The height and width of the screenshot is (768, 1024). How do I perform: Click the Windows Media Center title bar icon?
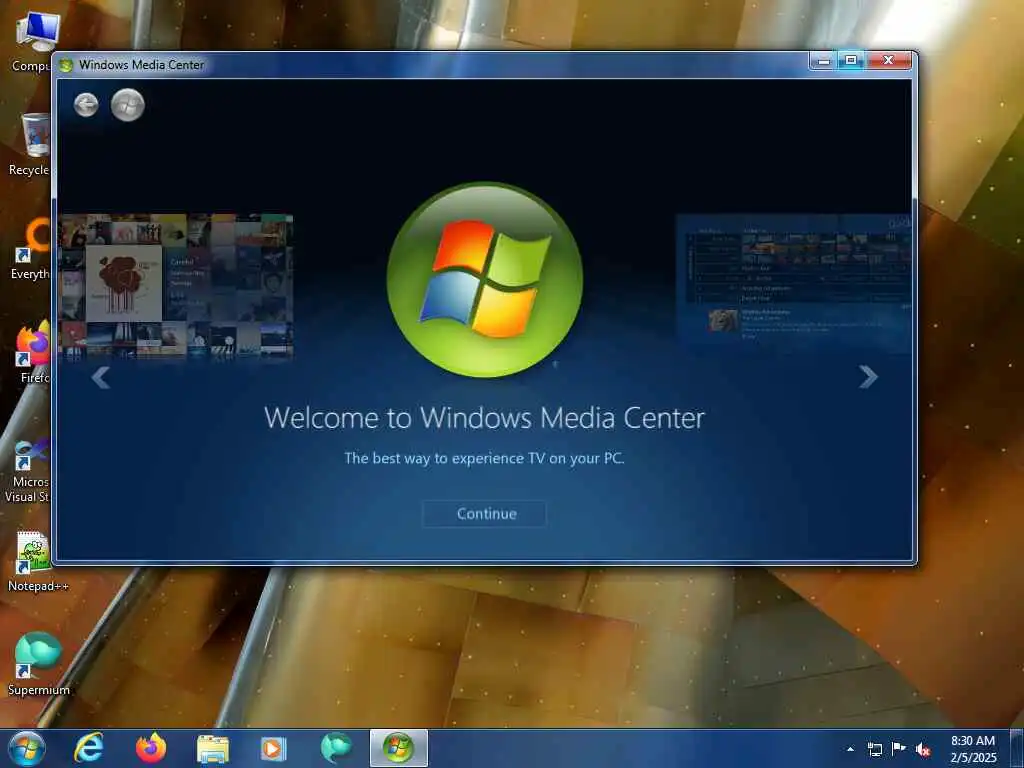(x=66, y=65)
